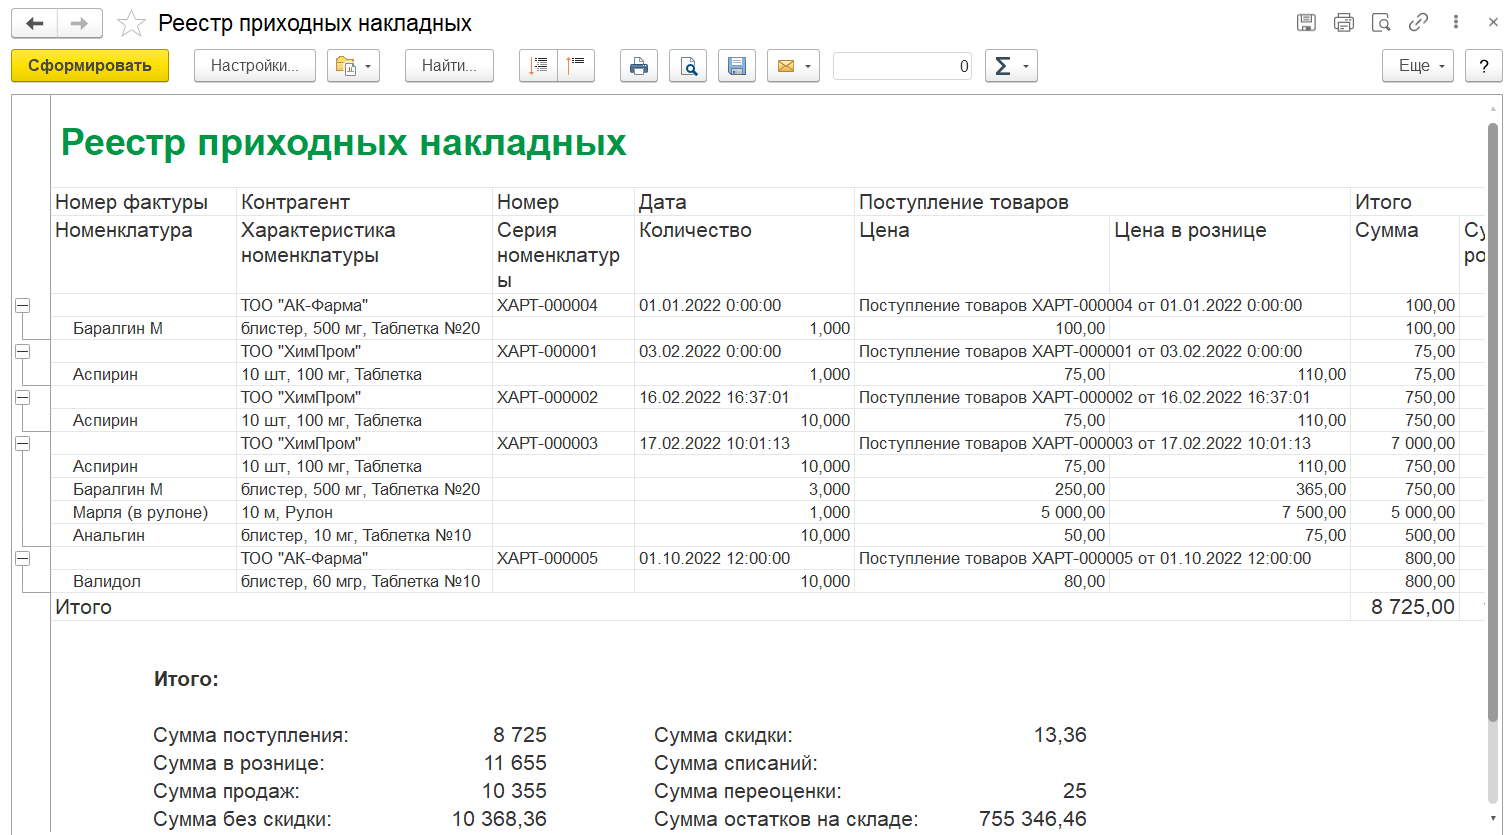Save report using toolbar floppy disk icon
This screenshot has height=835, width=1512.
[737, 66]
